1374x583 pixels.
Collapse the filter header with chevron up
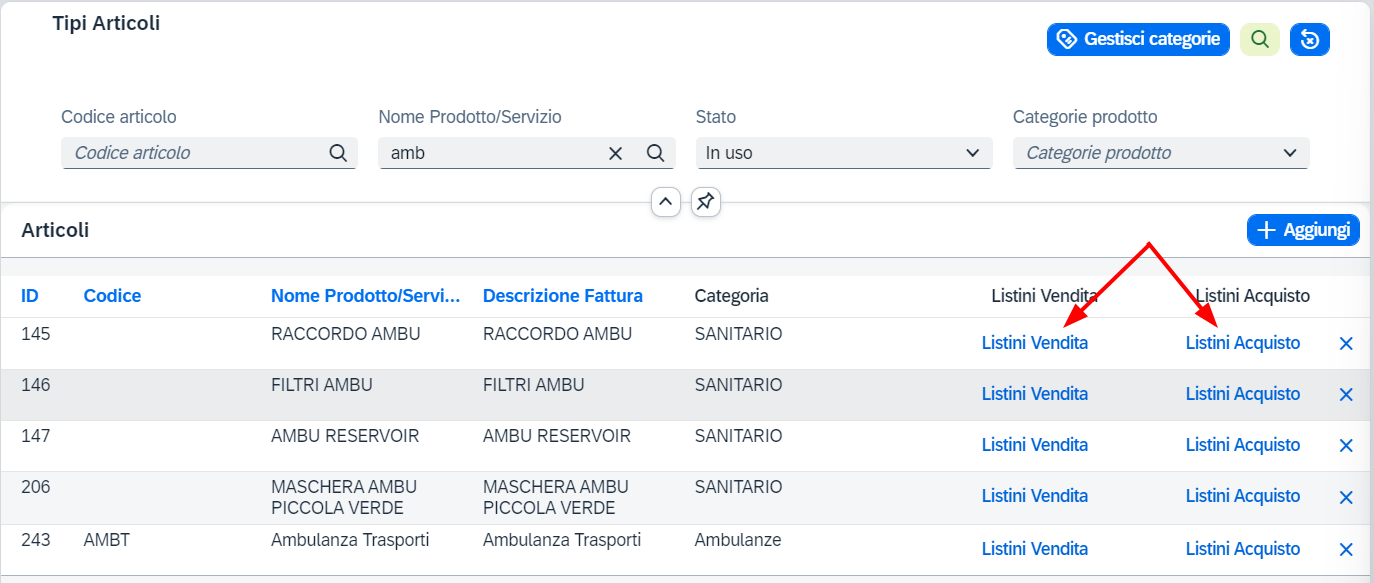(666, 201)
